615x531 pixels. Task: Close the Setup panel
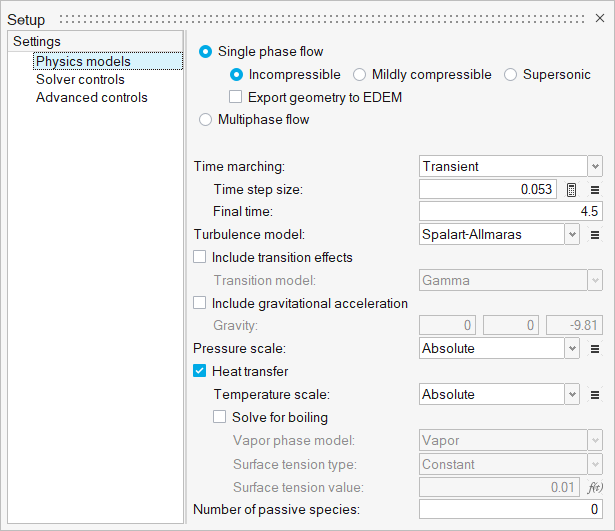tap(600, 18)
